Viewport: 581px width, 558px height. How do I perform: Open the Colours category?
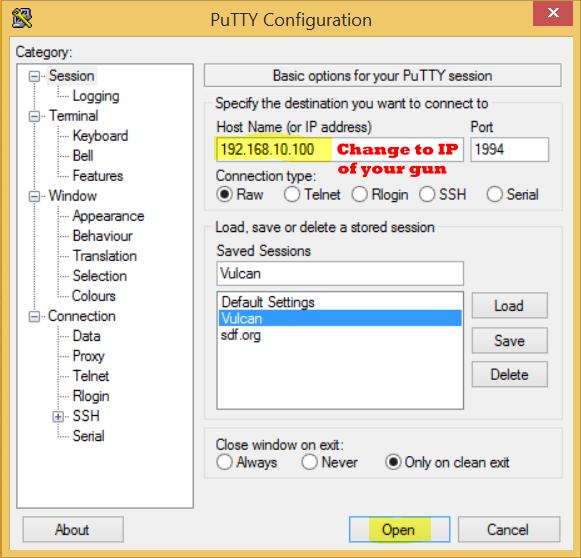(94, 296)
